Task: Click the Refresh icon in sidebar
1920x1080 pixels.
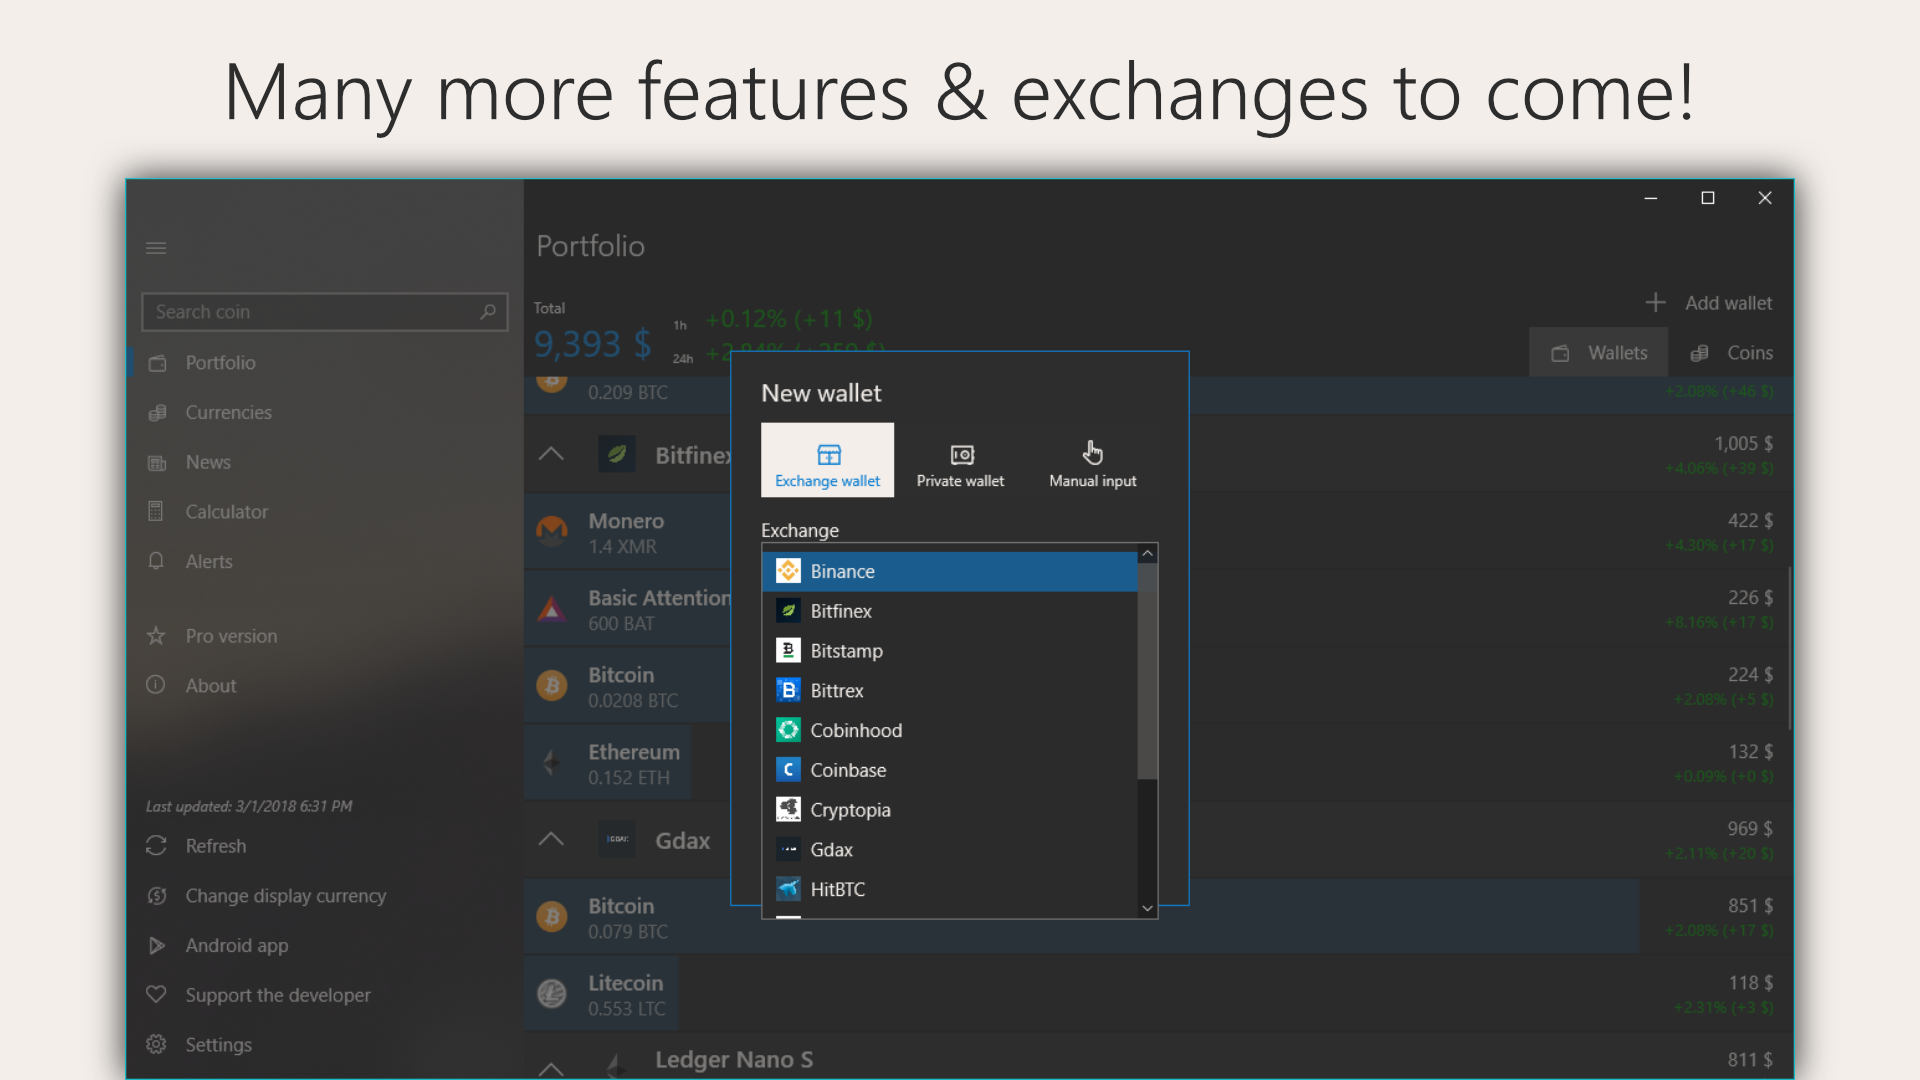Action: [x=156, y=846]
